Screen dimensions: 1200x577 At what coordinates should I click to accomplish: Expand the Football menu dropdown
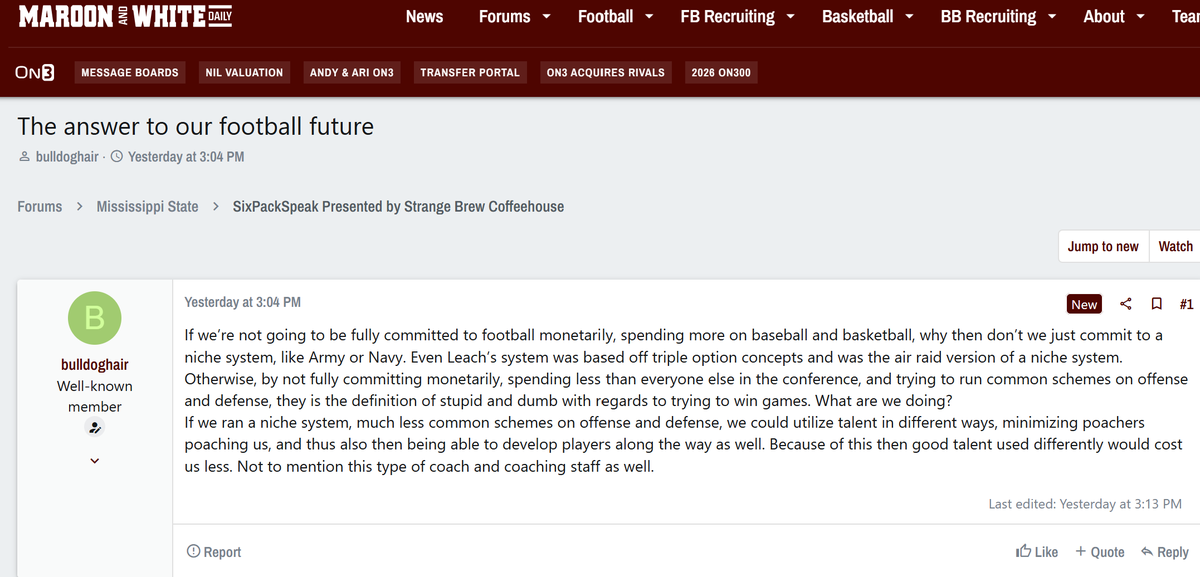pyautogui.click(x=649, y=16)
